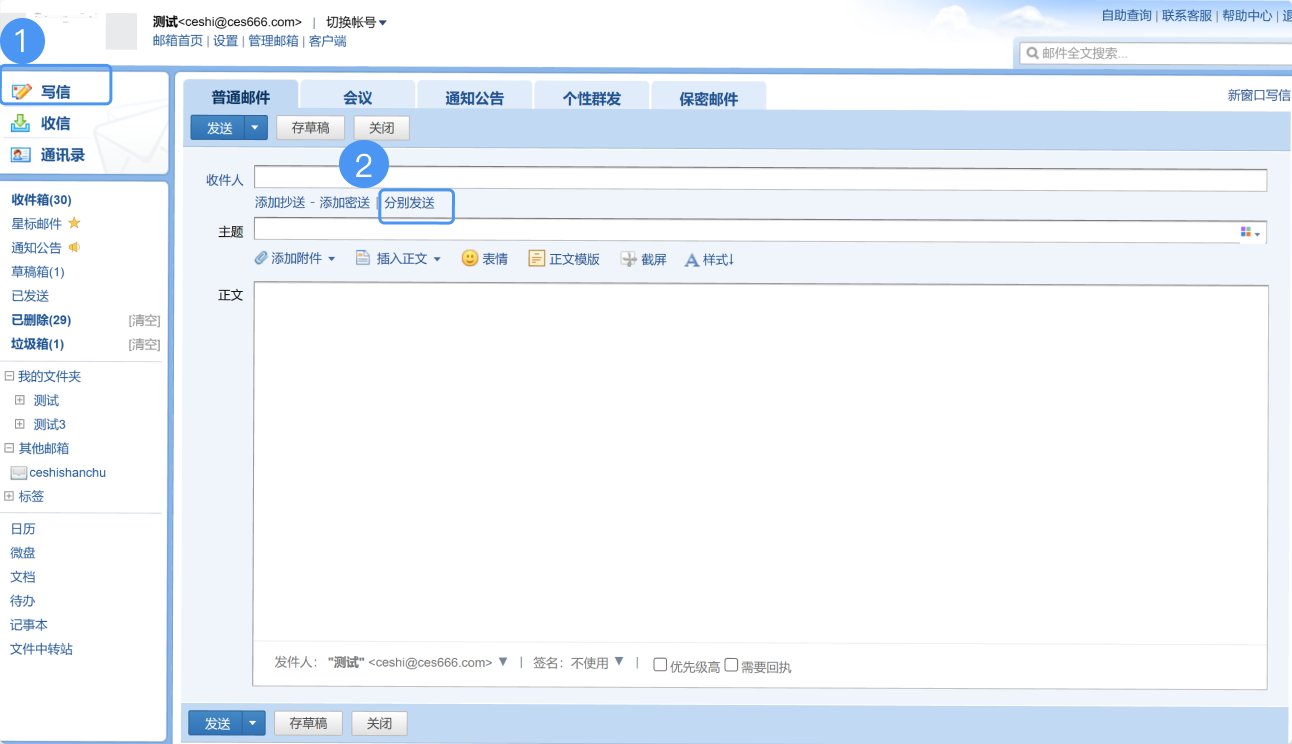Click the star icon beside 星标邮件
This screenshot has width=1292, height=744.
(74, 223)
